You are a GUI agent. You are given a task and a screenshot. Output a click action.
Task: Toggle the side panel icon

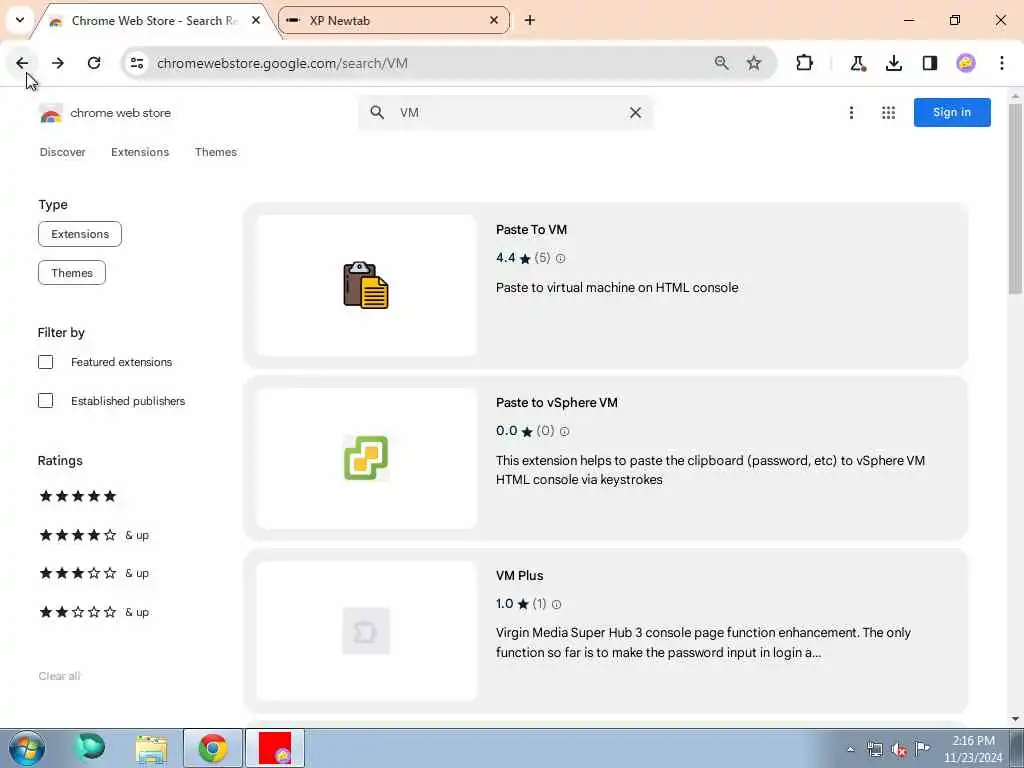(930, 63)
